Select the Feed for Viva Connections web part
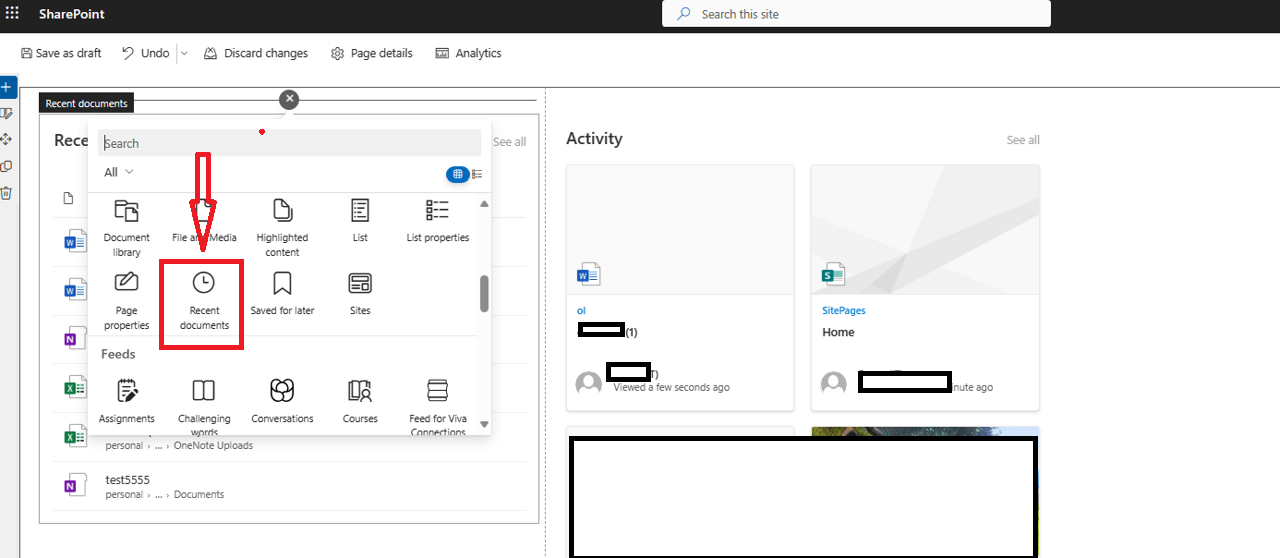This screenshot has height=558, width=1280. 438,407
